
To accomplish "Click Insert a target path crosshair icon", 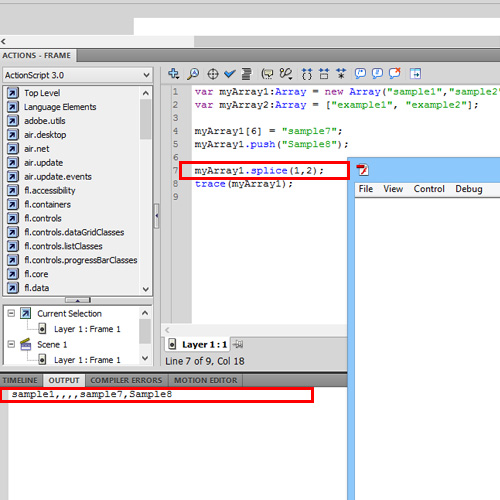I will point(213,74).
